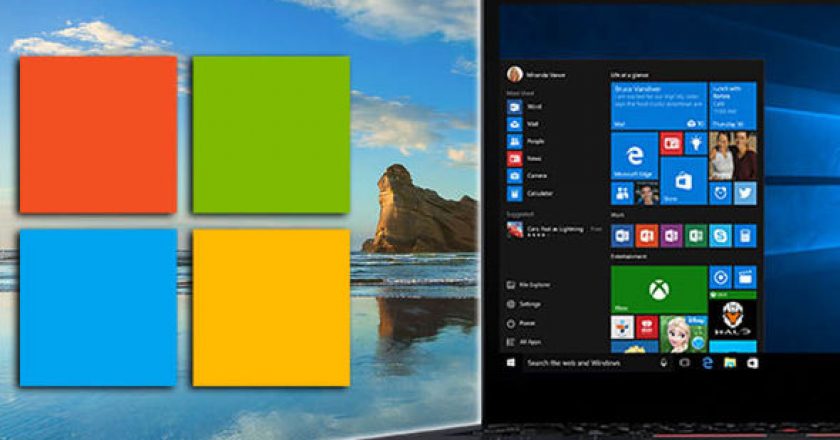Open the Photos tile with two people
840x440 pixels.
[x=732, y=156]
